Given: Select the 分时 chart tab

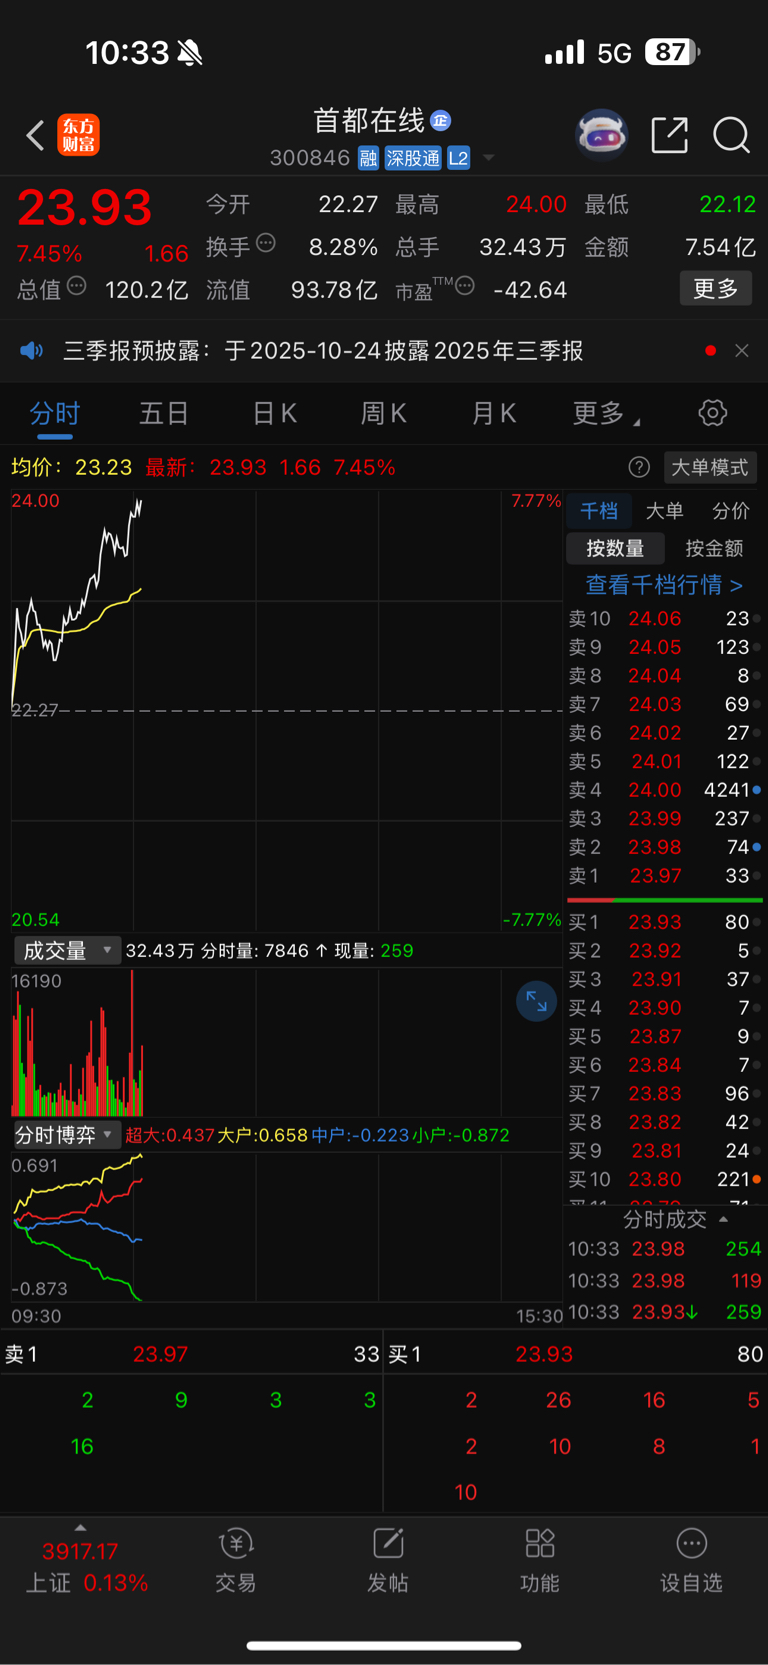Looking at the screenshot, I should 54,413.
